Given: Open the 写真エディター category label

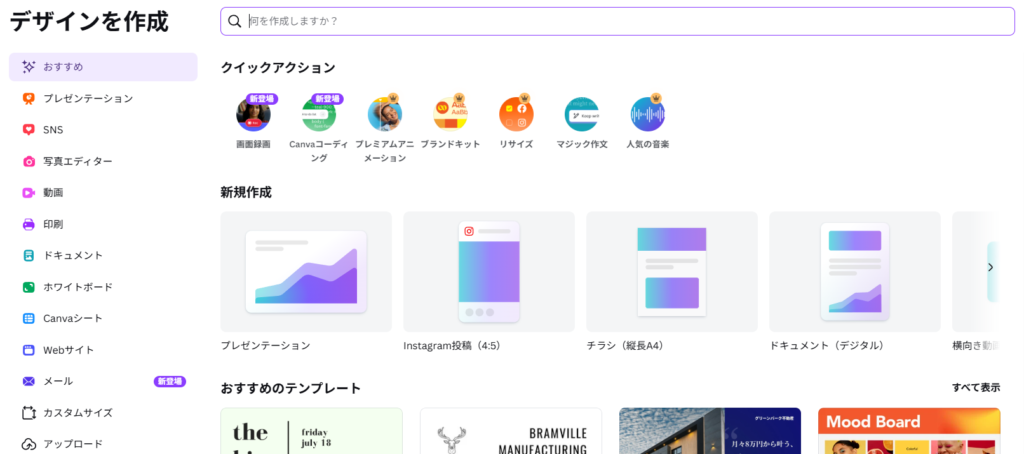Looking at the screenshot, I should coord(78,161).
